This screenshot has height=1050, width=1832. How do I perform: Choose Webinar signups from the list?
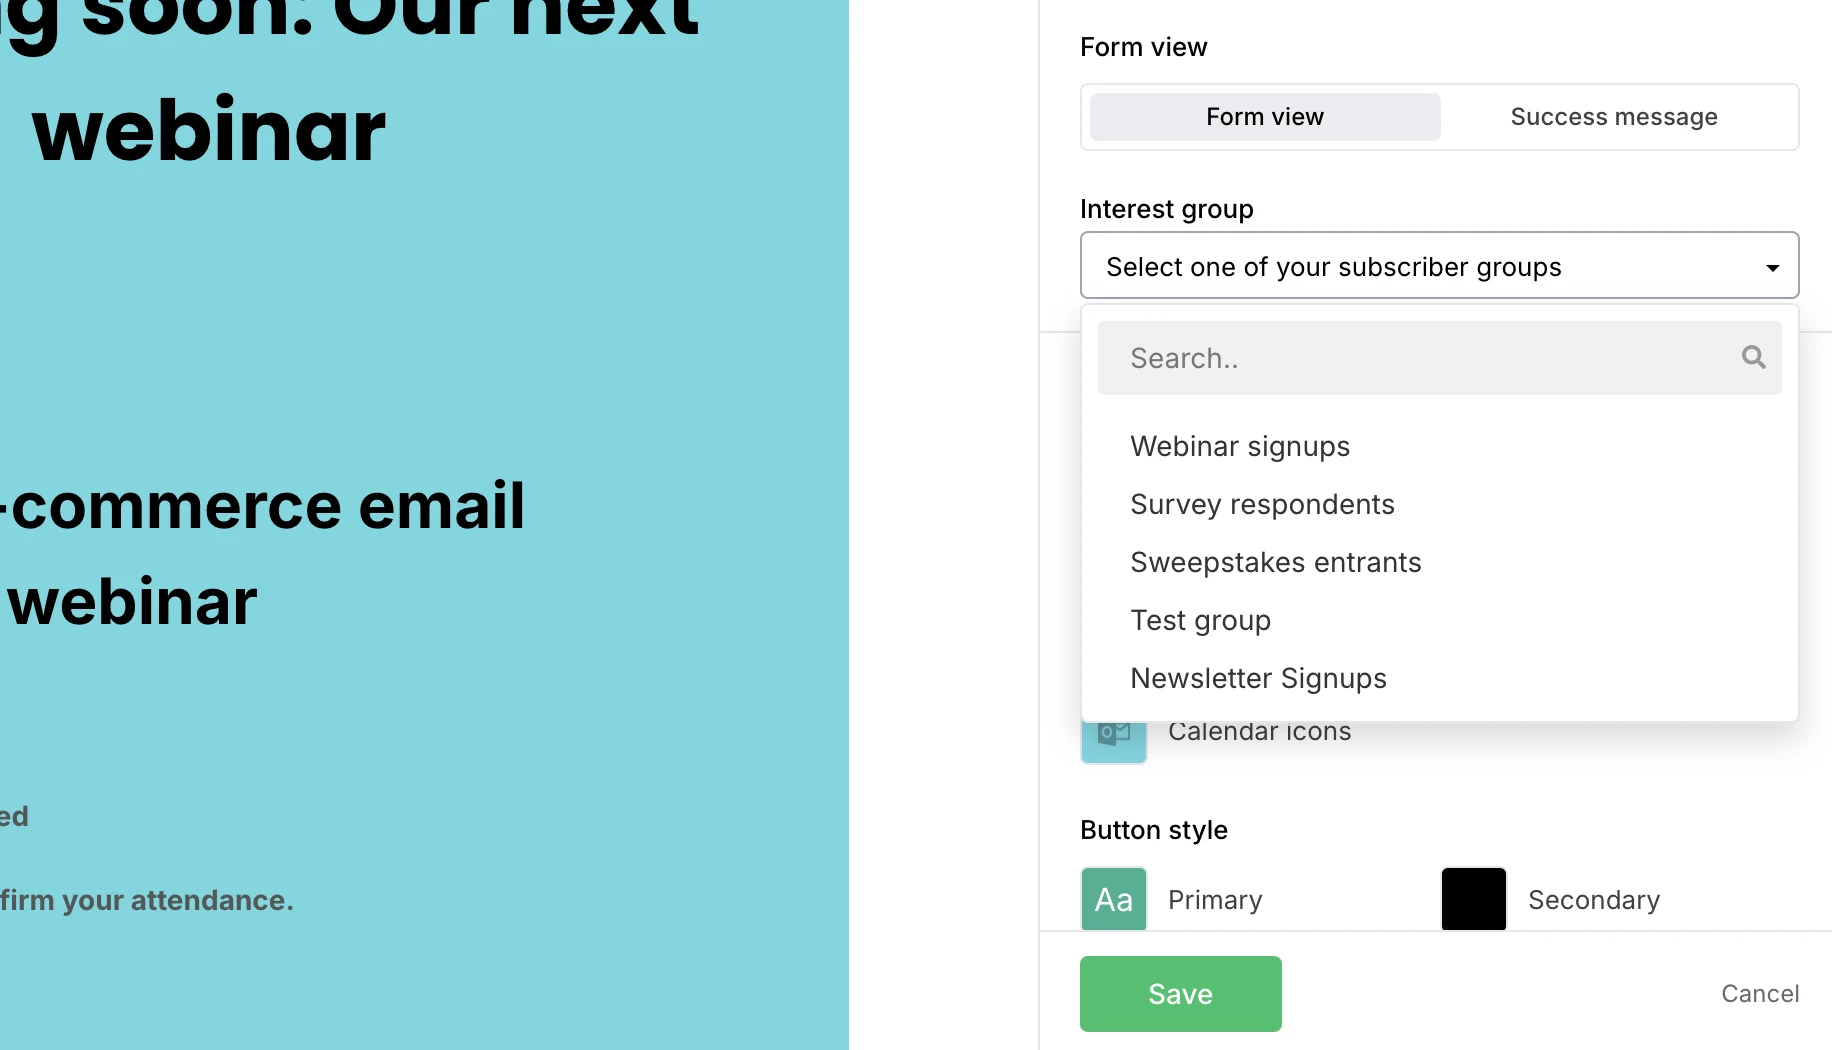point(1240,446)
